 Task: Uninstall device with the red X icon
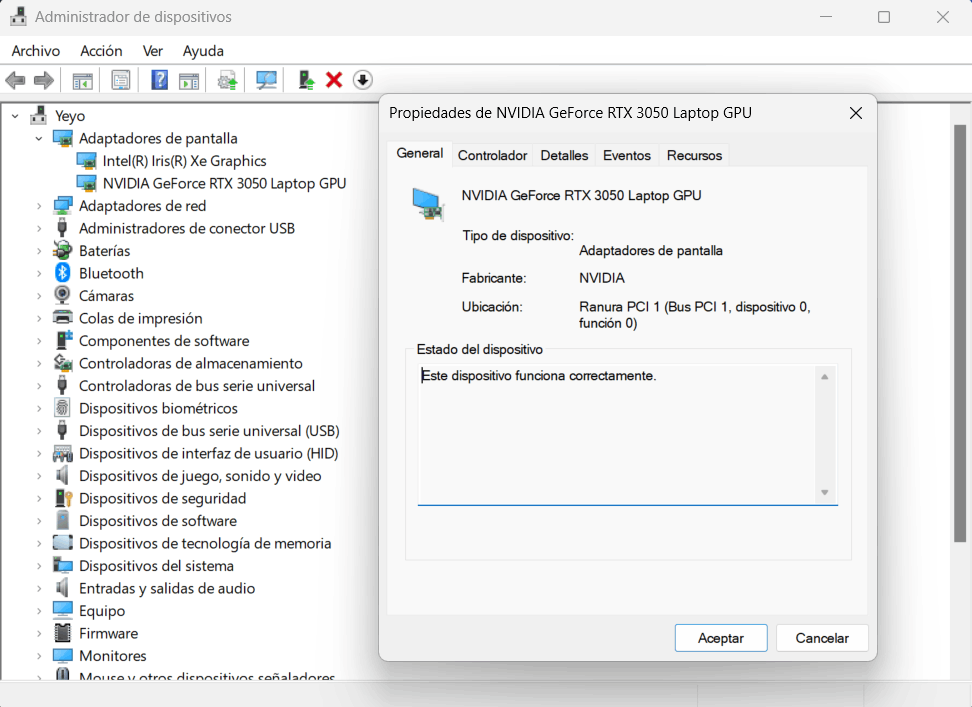(x=334, y=80)
